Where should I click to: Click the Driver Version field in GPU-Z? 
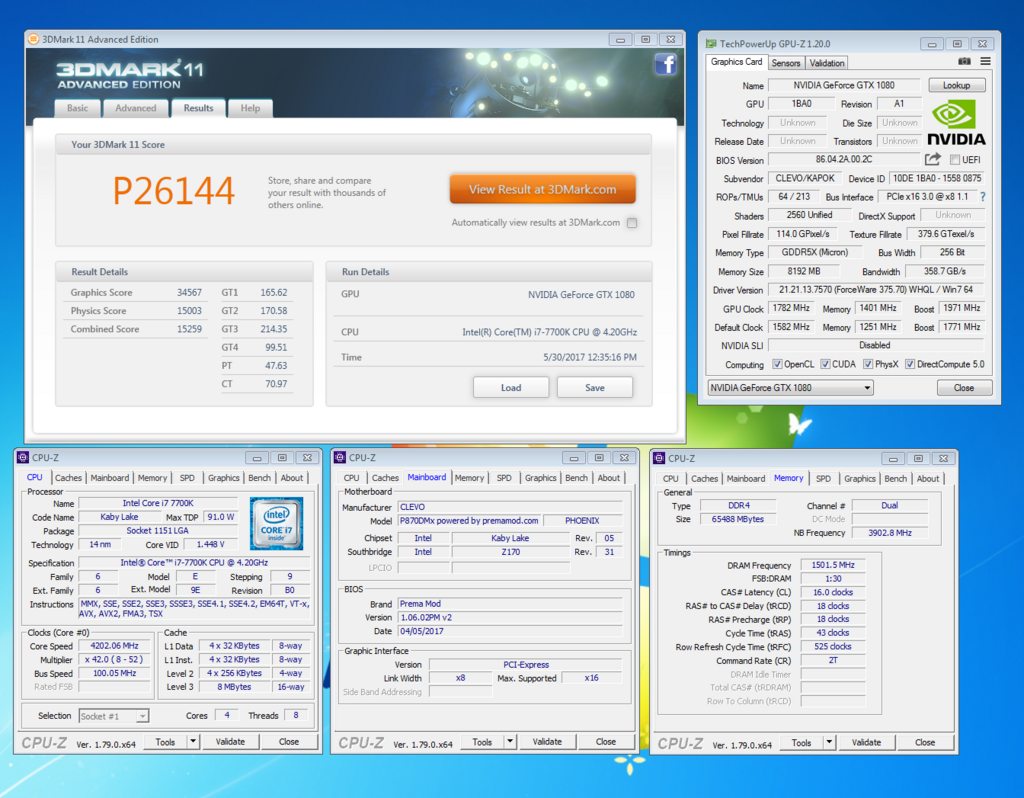(876, 290)
